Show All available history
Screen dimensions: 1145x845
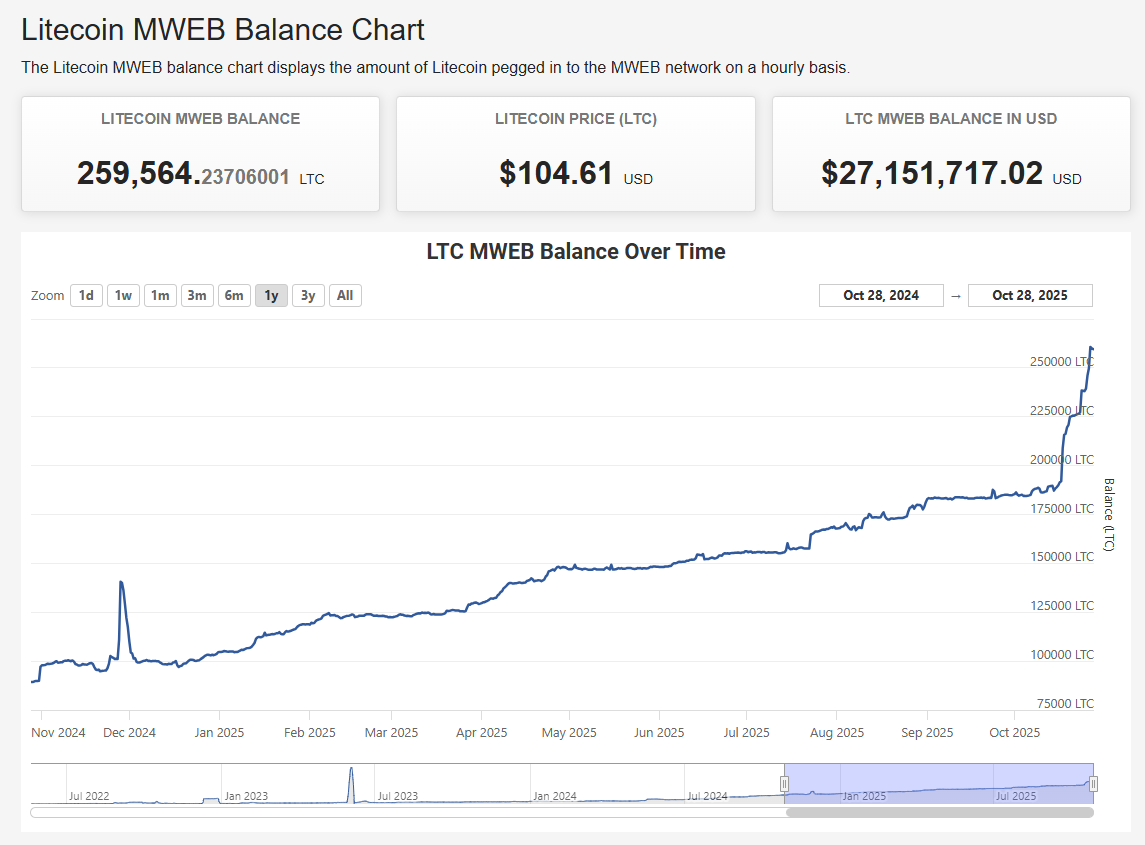(344, 295)
